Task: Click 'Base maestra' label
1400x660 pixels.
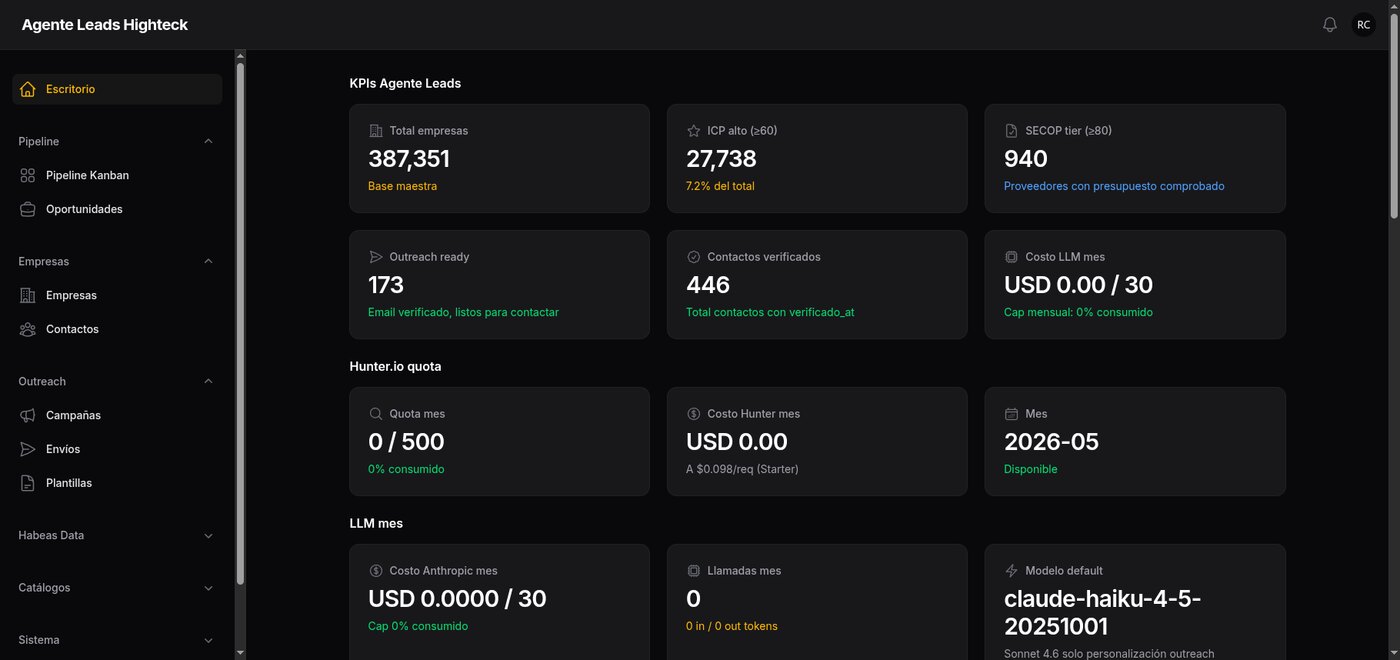Action: tap(402, 186)
